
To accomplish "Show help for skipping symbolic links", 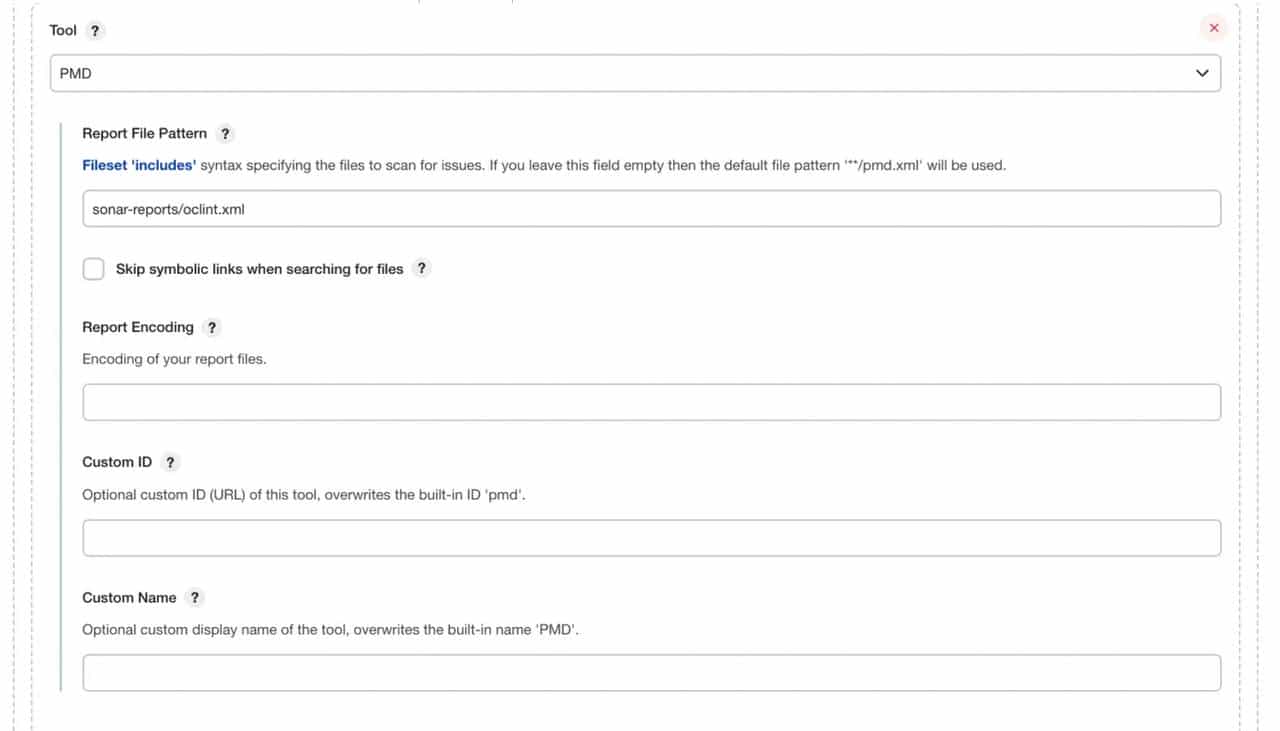I will 421,268.
